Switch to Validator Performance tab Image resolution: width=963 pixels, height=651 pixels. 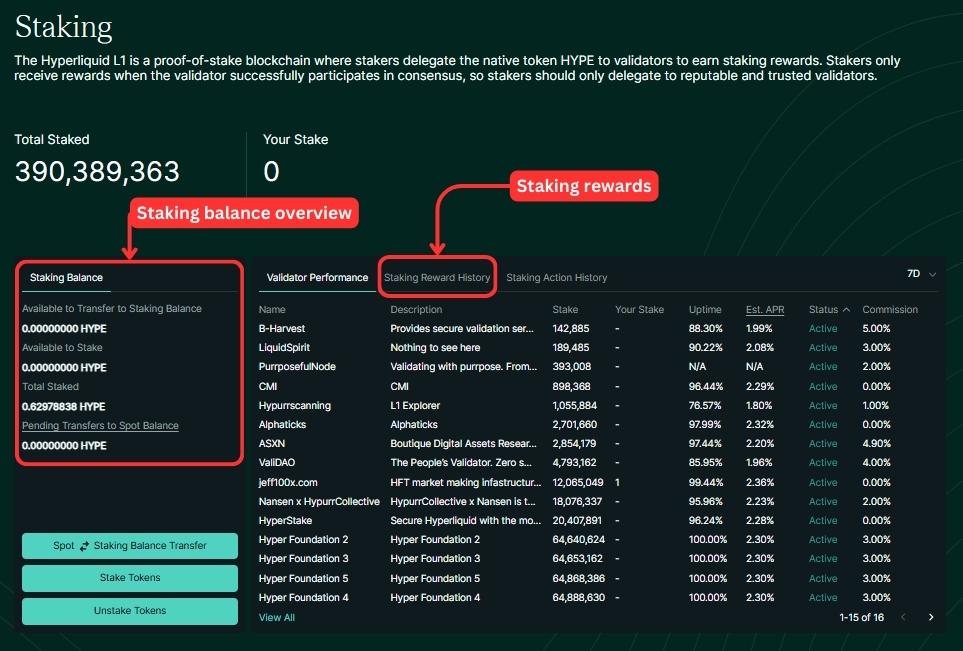pyautogui.click(x=317, y=278)
